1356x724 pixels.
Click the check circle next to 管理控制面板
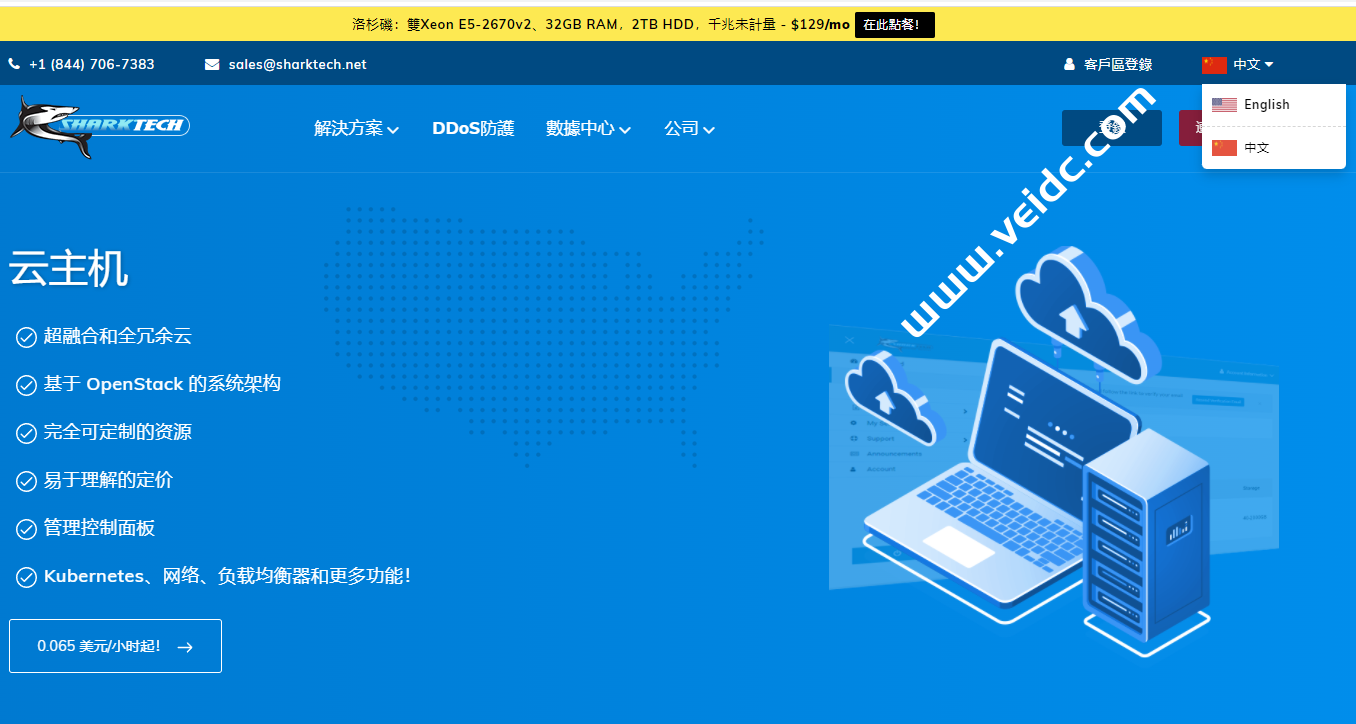[x=26, y=528]
